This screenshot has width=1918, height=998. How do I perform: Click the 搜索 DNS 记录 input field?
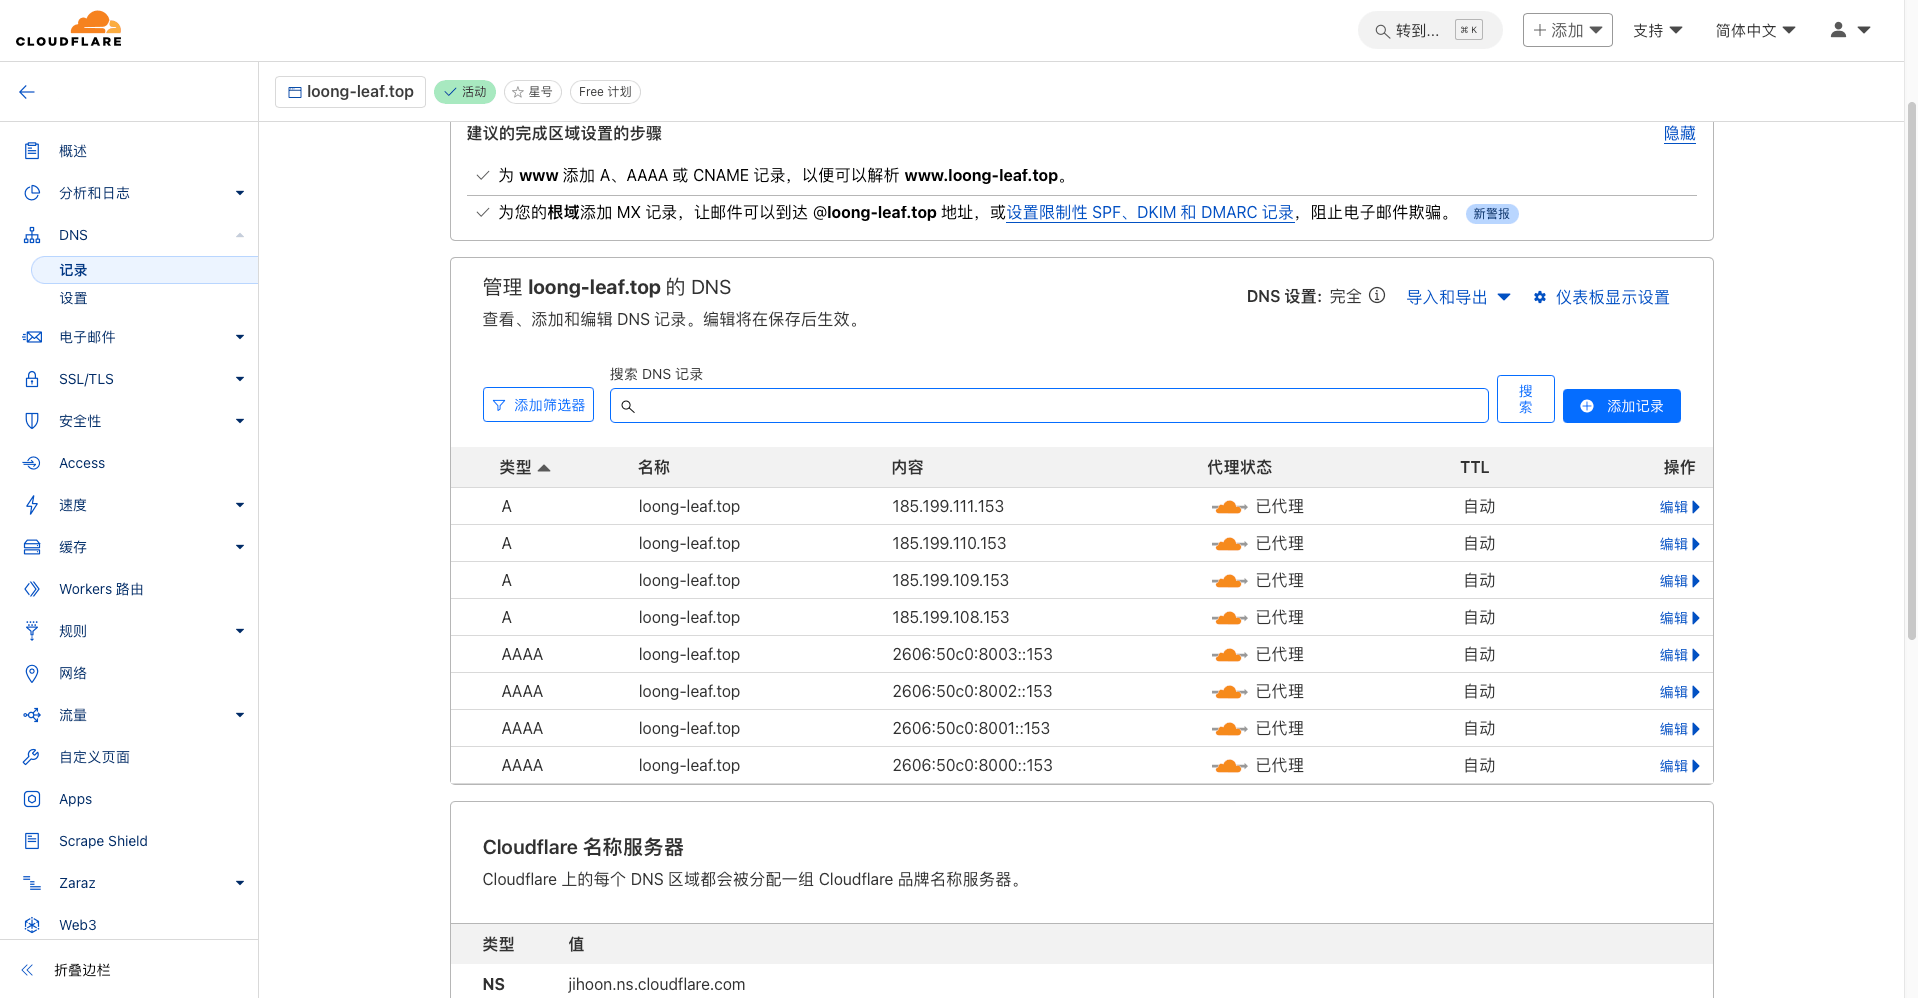tap(1049, 406)
